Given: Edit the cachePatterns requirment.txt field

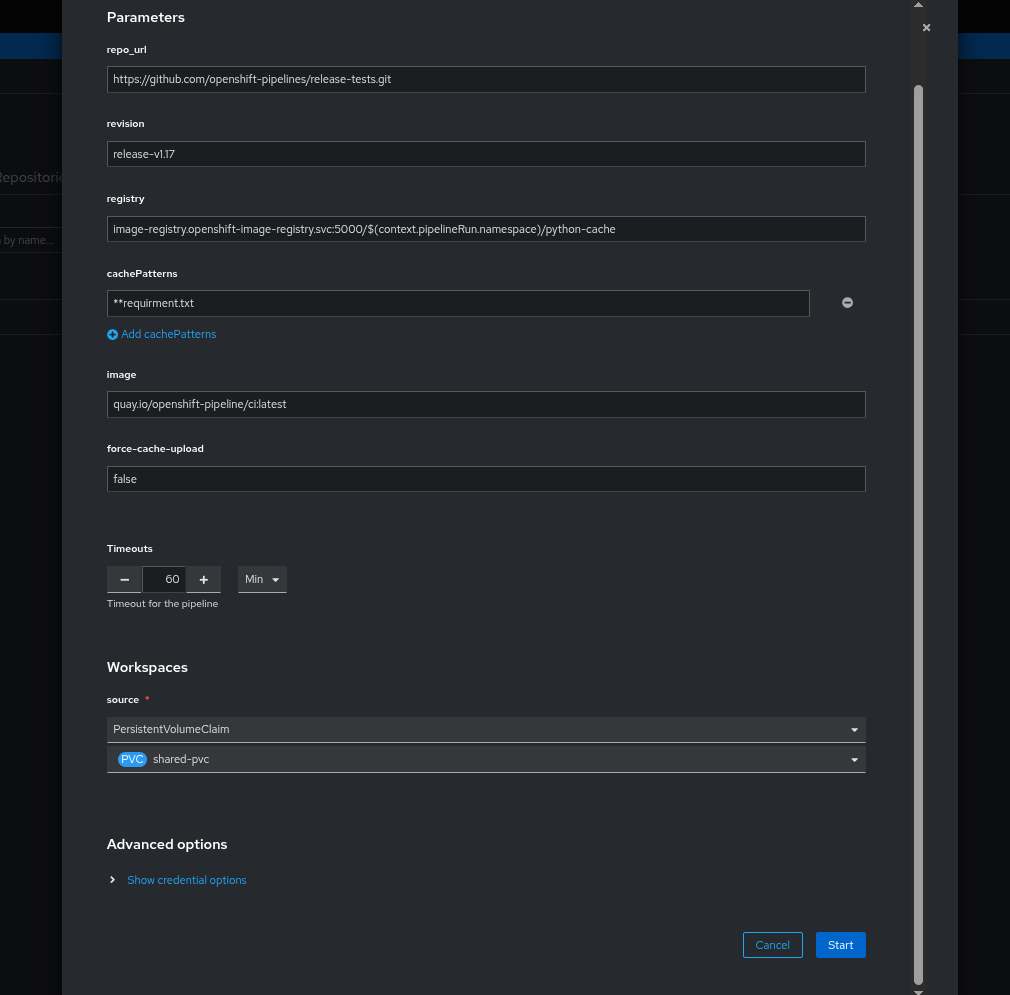Looking at the screenshot, I should tap(458, 303).
